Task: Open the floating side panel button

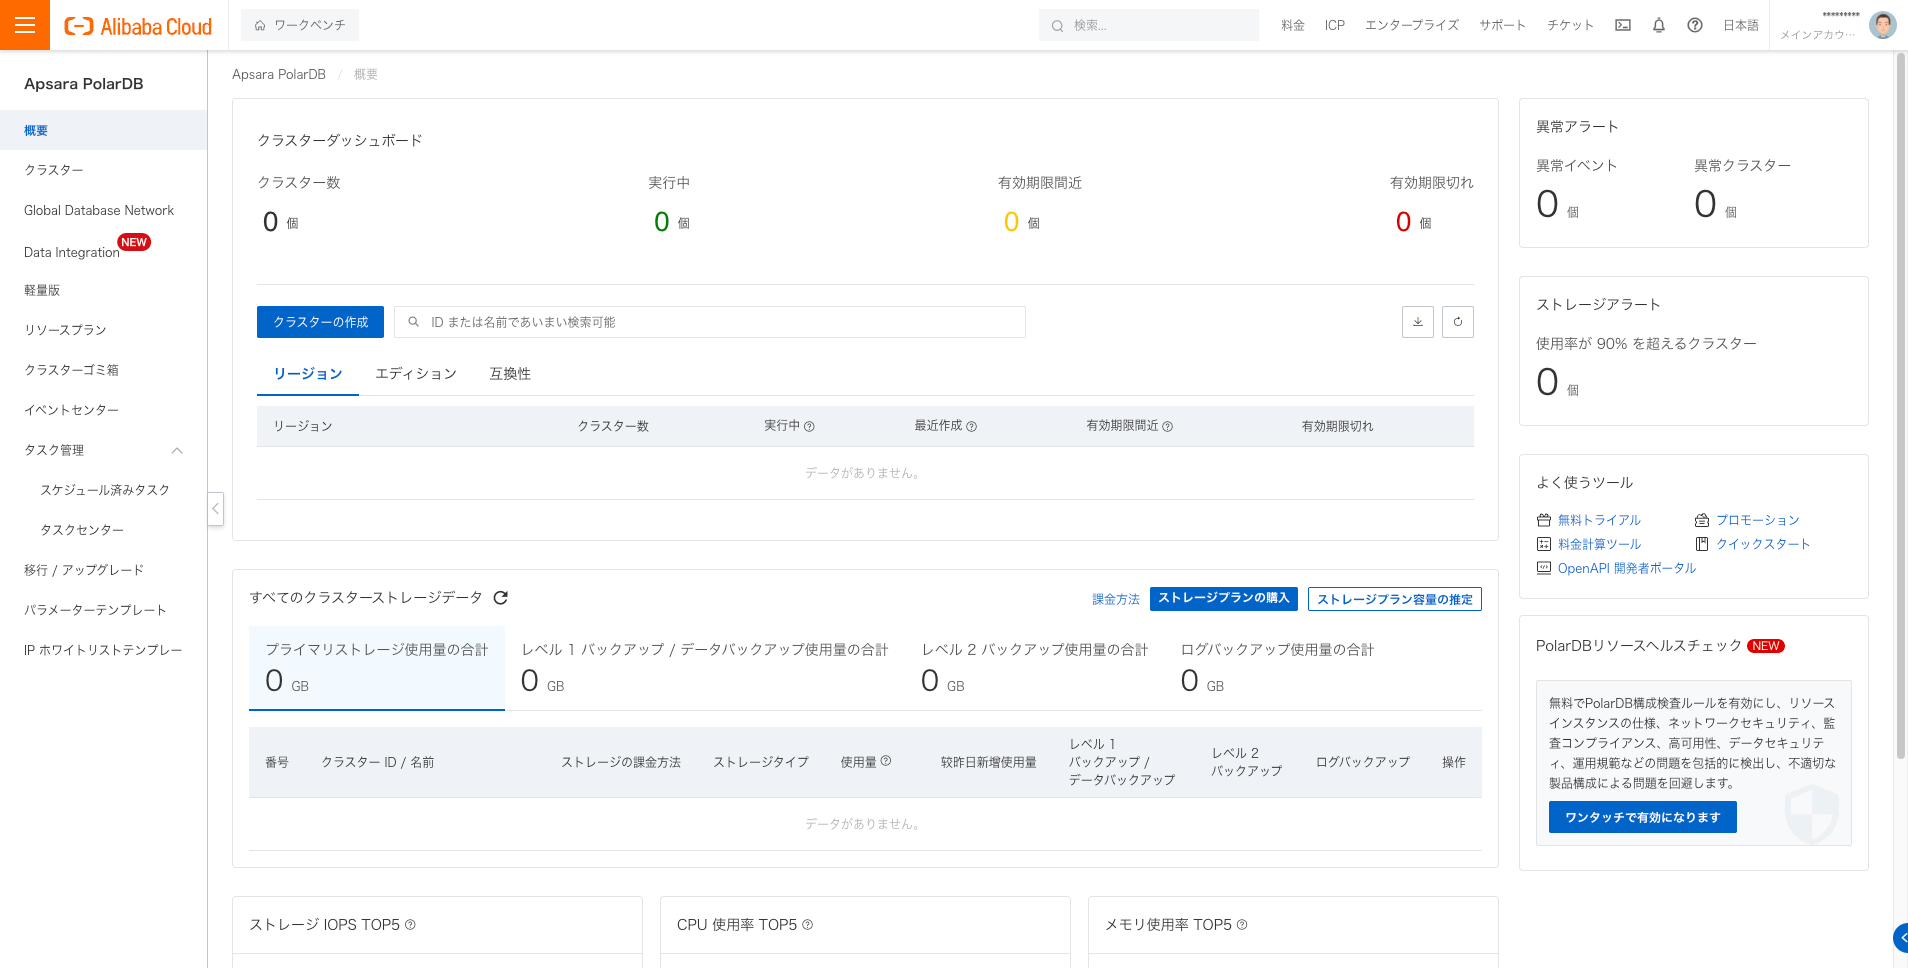Action: (1900, 938)
